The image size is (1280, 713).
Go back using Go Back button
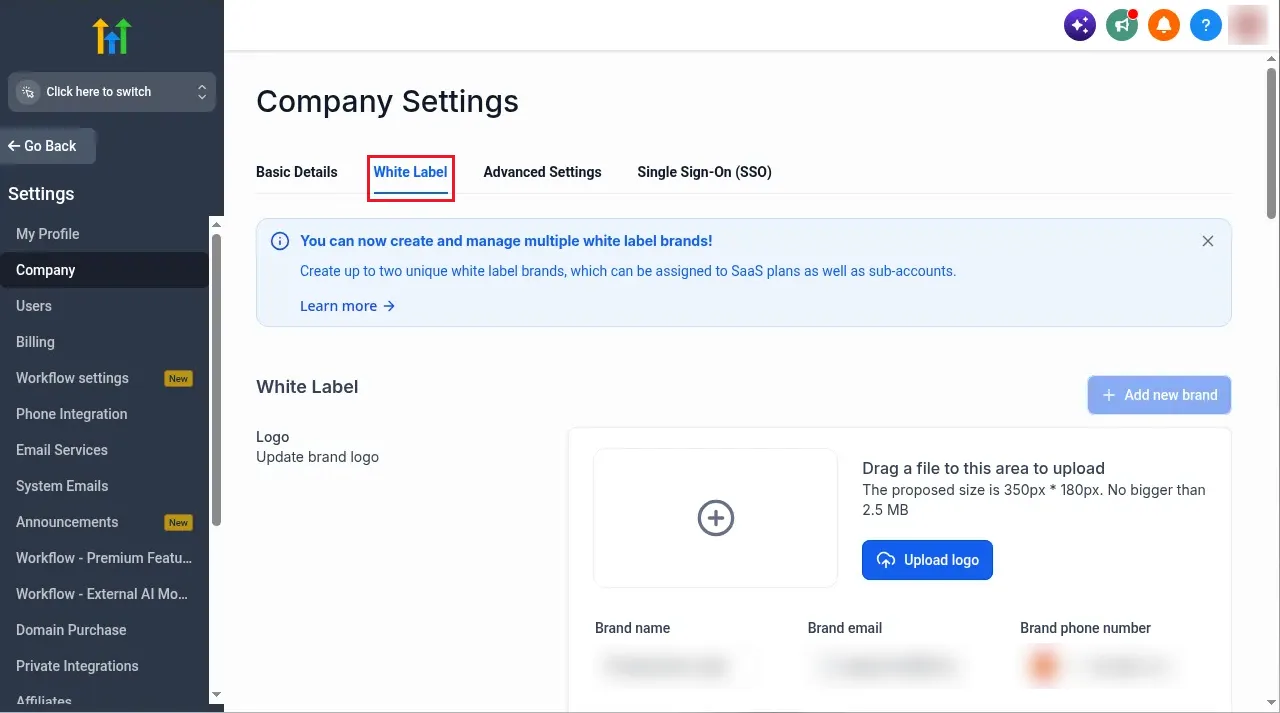pyautogui.click(x=48, y=146)
